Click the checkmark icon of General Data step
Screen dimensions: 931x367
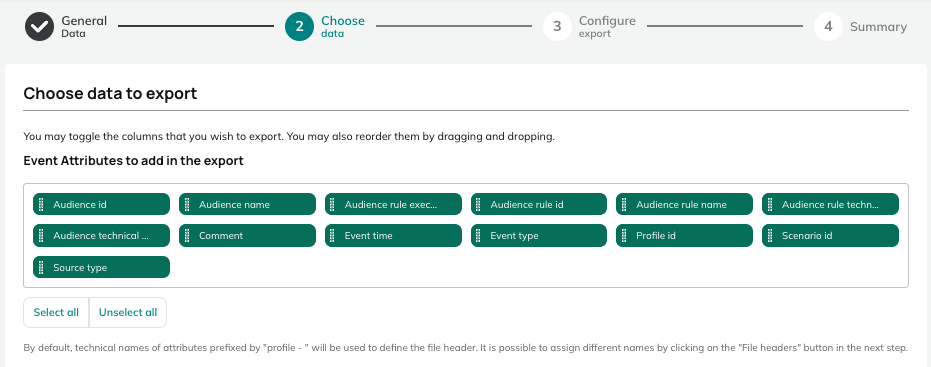click(x=39, y=26)
